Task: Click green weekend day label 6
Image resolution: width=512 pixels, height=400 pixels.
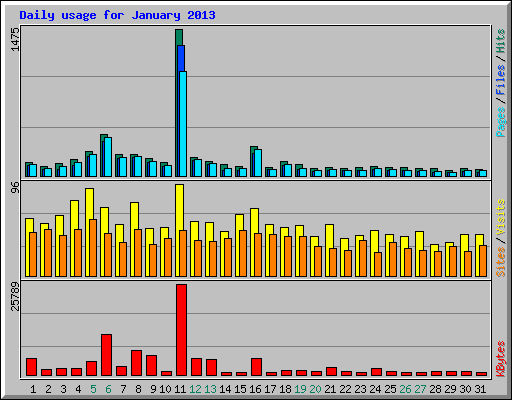Action: 108,389
